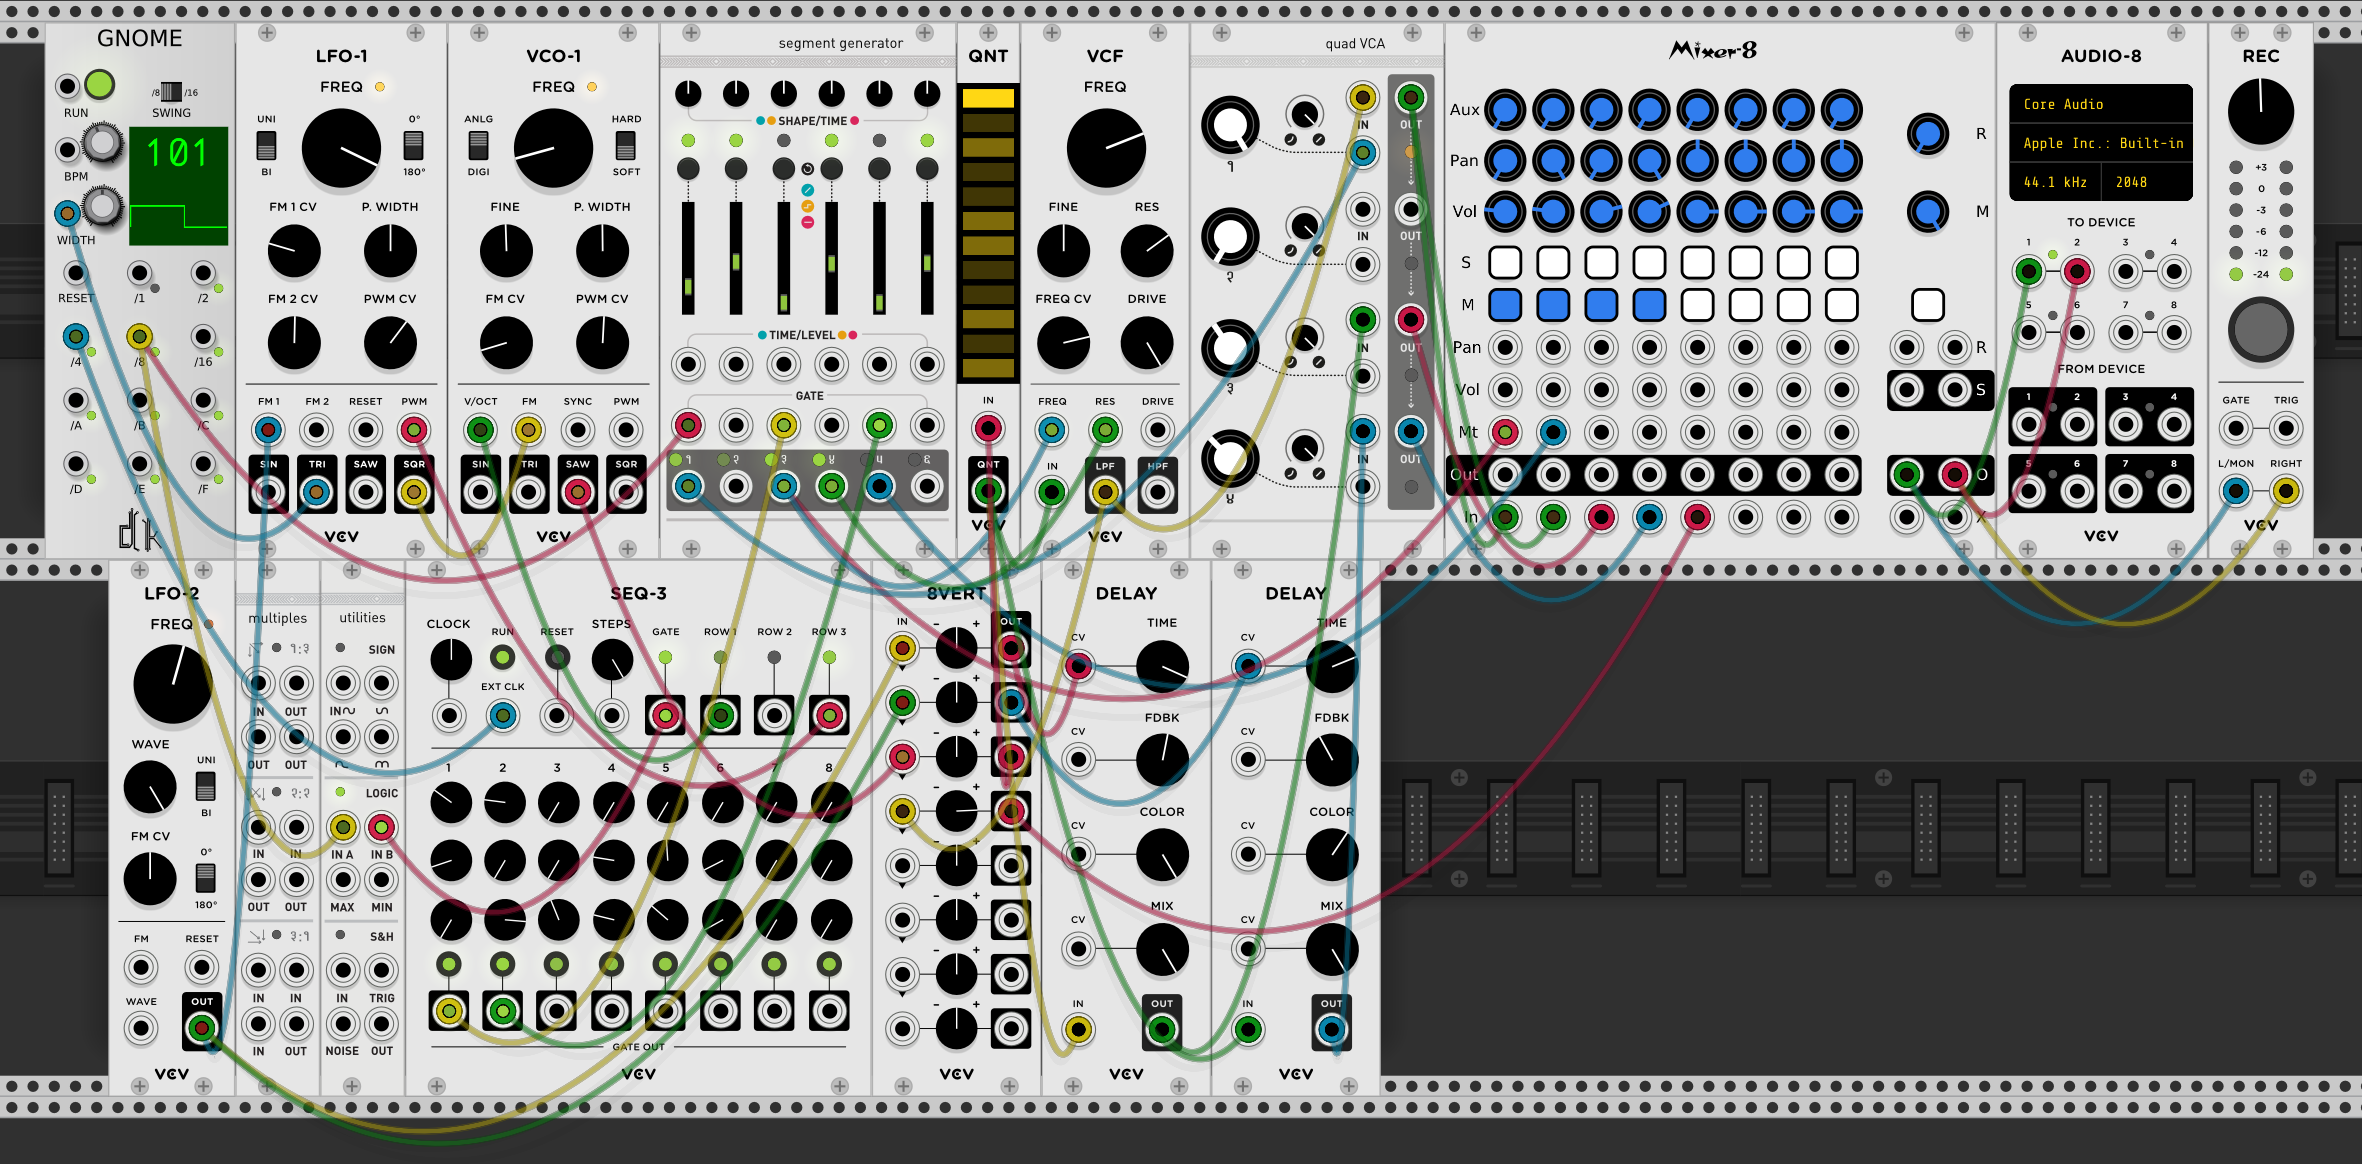Click the SAW output jack on VCO-1
The width and height of the screenshot is (2362, 1164).
click(577, 491)
